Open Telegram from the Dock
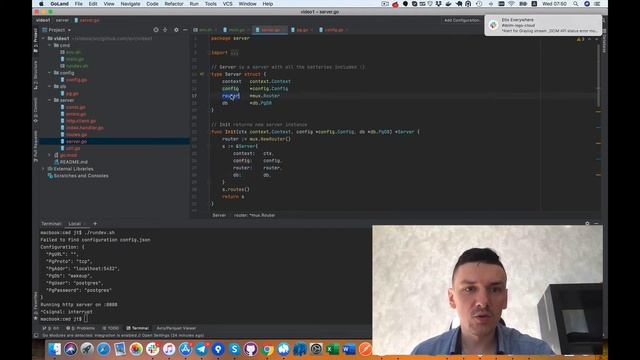Screen dimensions: 640x360 pos(201,349)
